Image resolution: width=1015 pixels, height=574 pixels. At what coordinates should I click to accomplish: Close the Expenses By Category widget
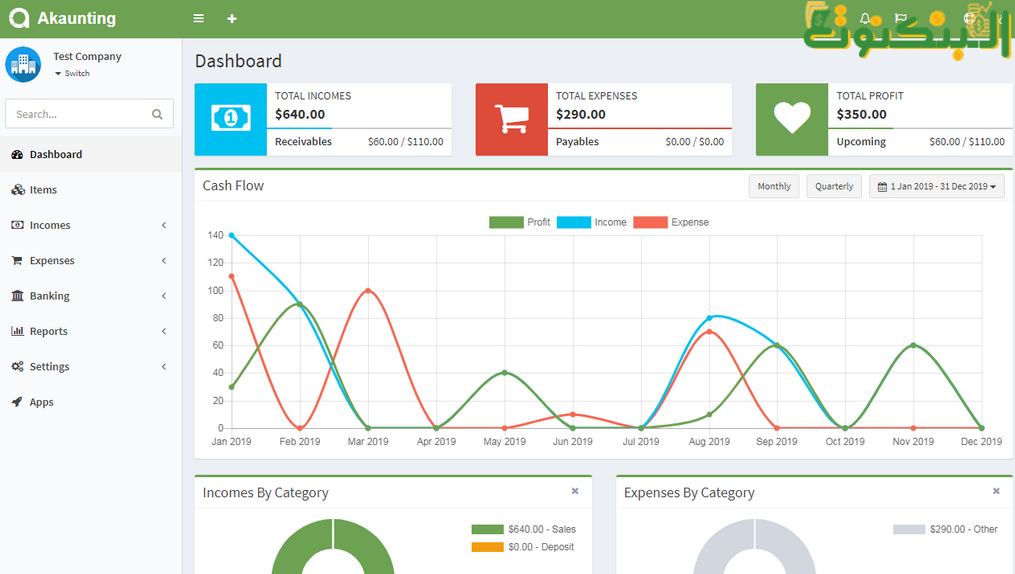[996, 491]
